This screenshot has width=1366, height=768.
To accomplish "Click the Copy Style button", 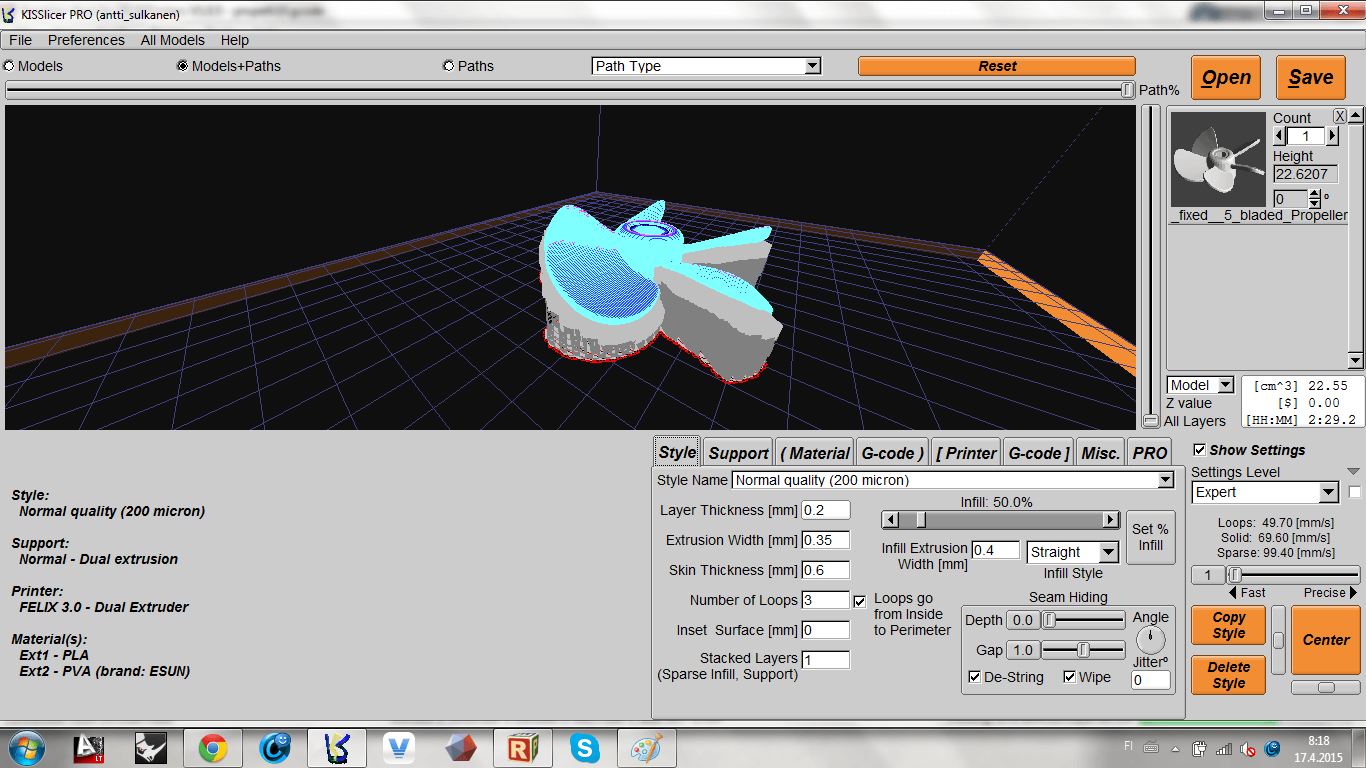I will click(1228, 626).
